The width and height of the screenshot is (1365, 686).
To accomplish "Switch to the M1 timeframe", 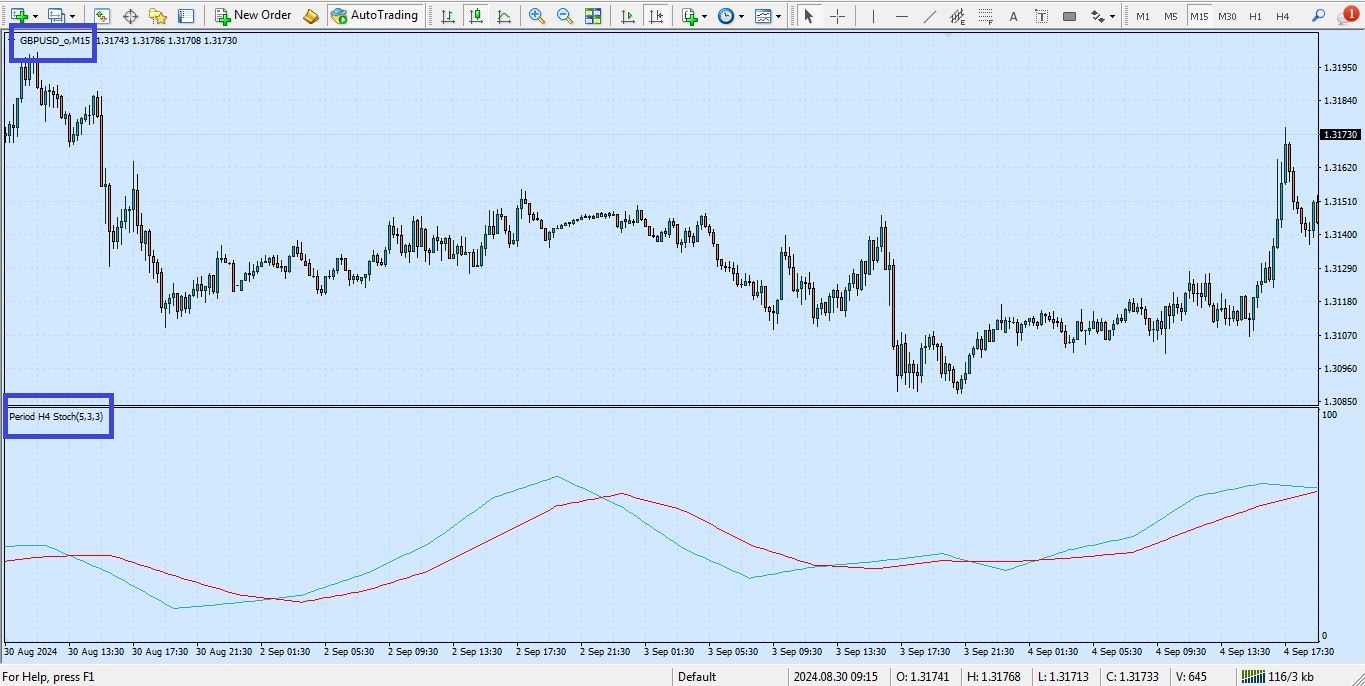I will [1143, 16].
